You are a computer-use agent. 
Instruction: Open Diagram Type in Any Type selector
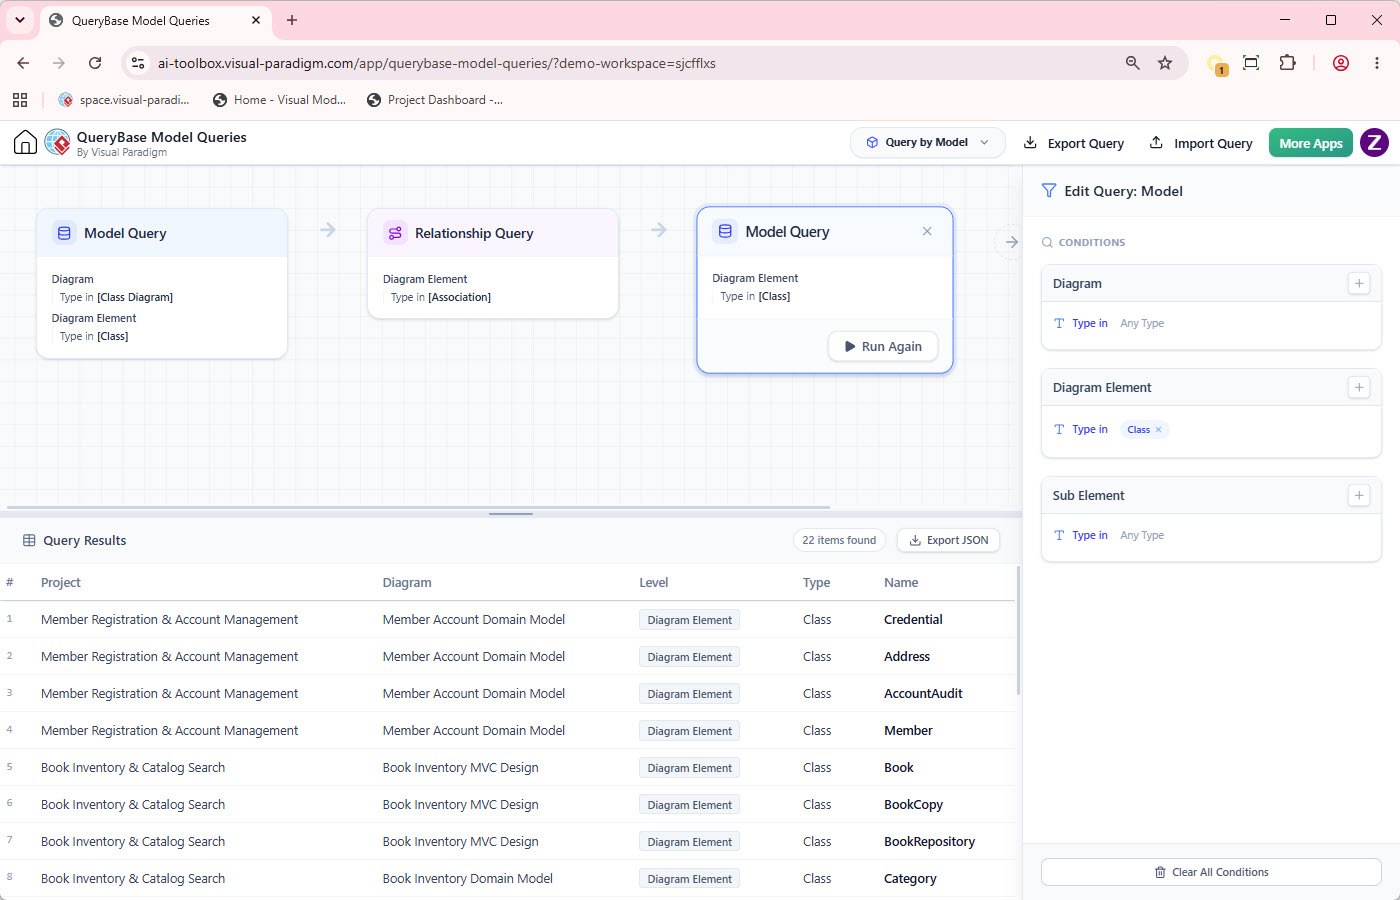tap(1142, 323)
